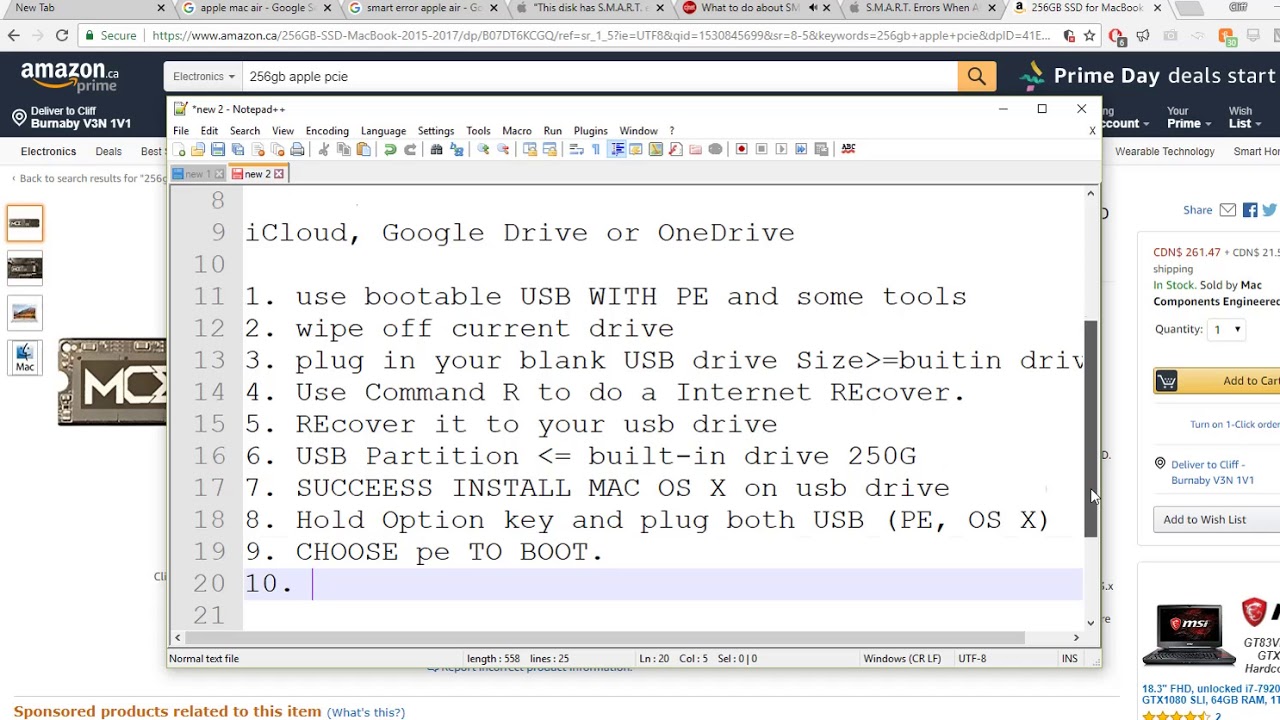
Task: Click the email share envelope icon
Action: [1228, 210]
